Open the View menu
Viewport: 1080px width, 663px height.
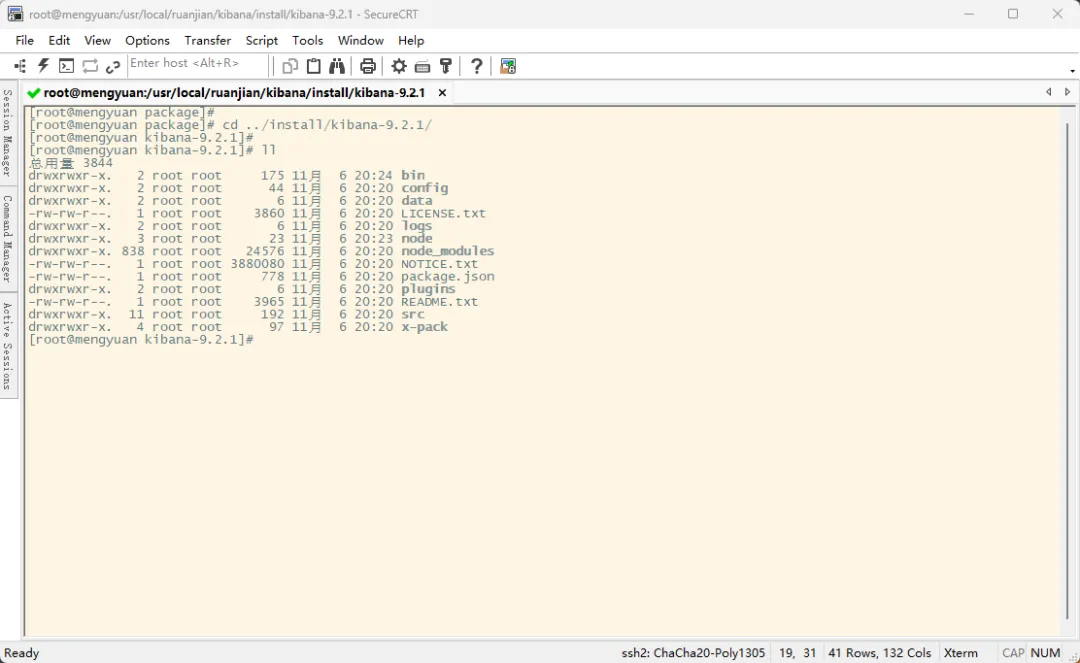[x=97, y=41]
